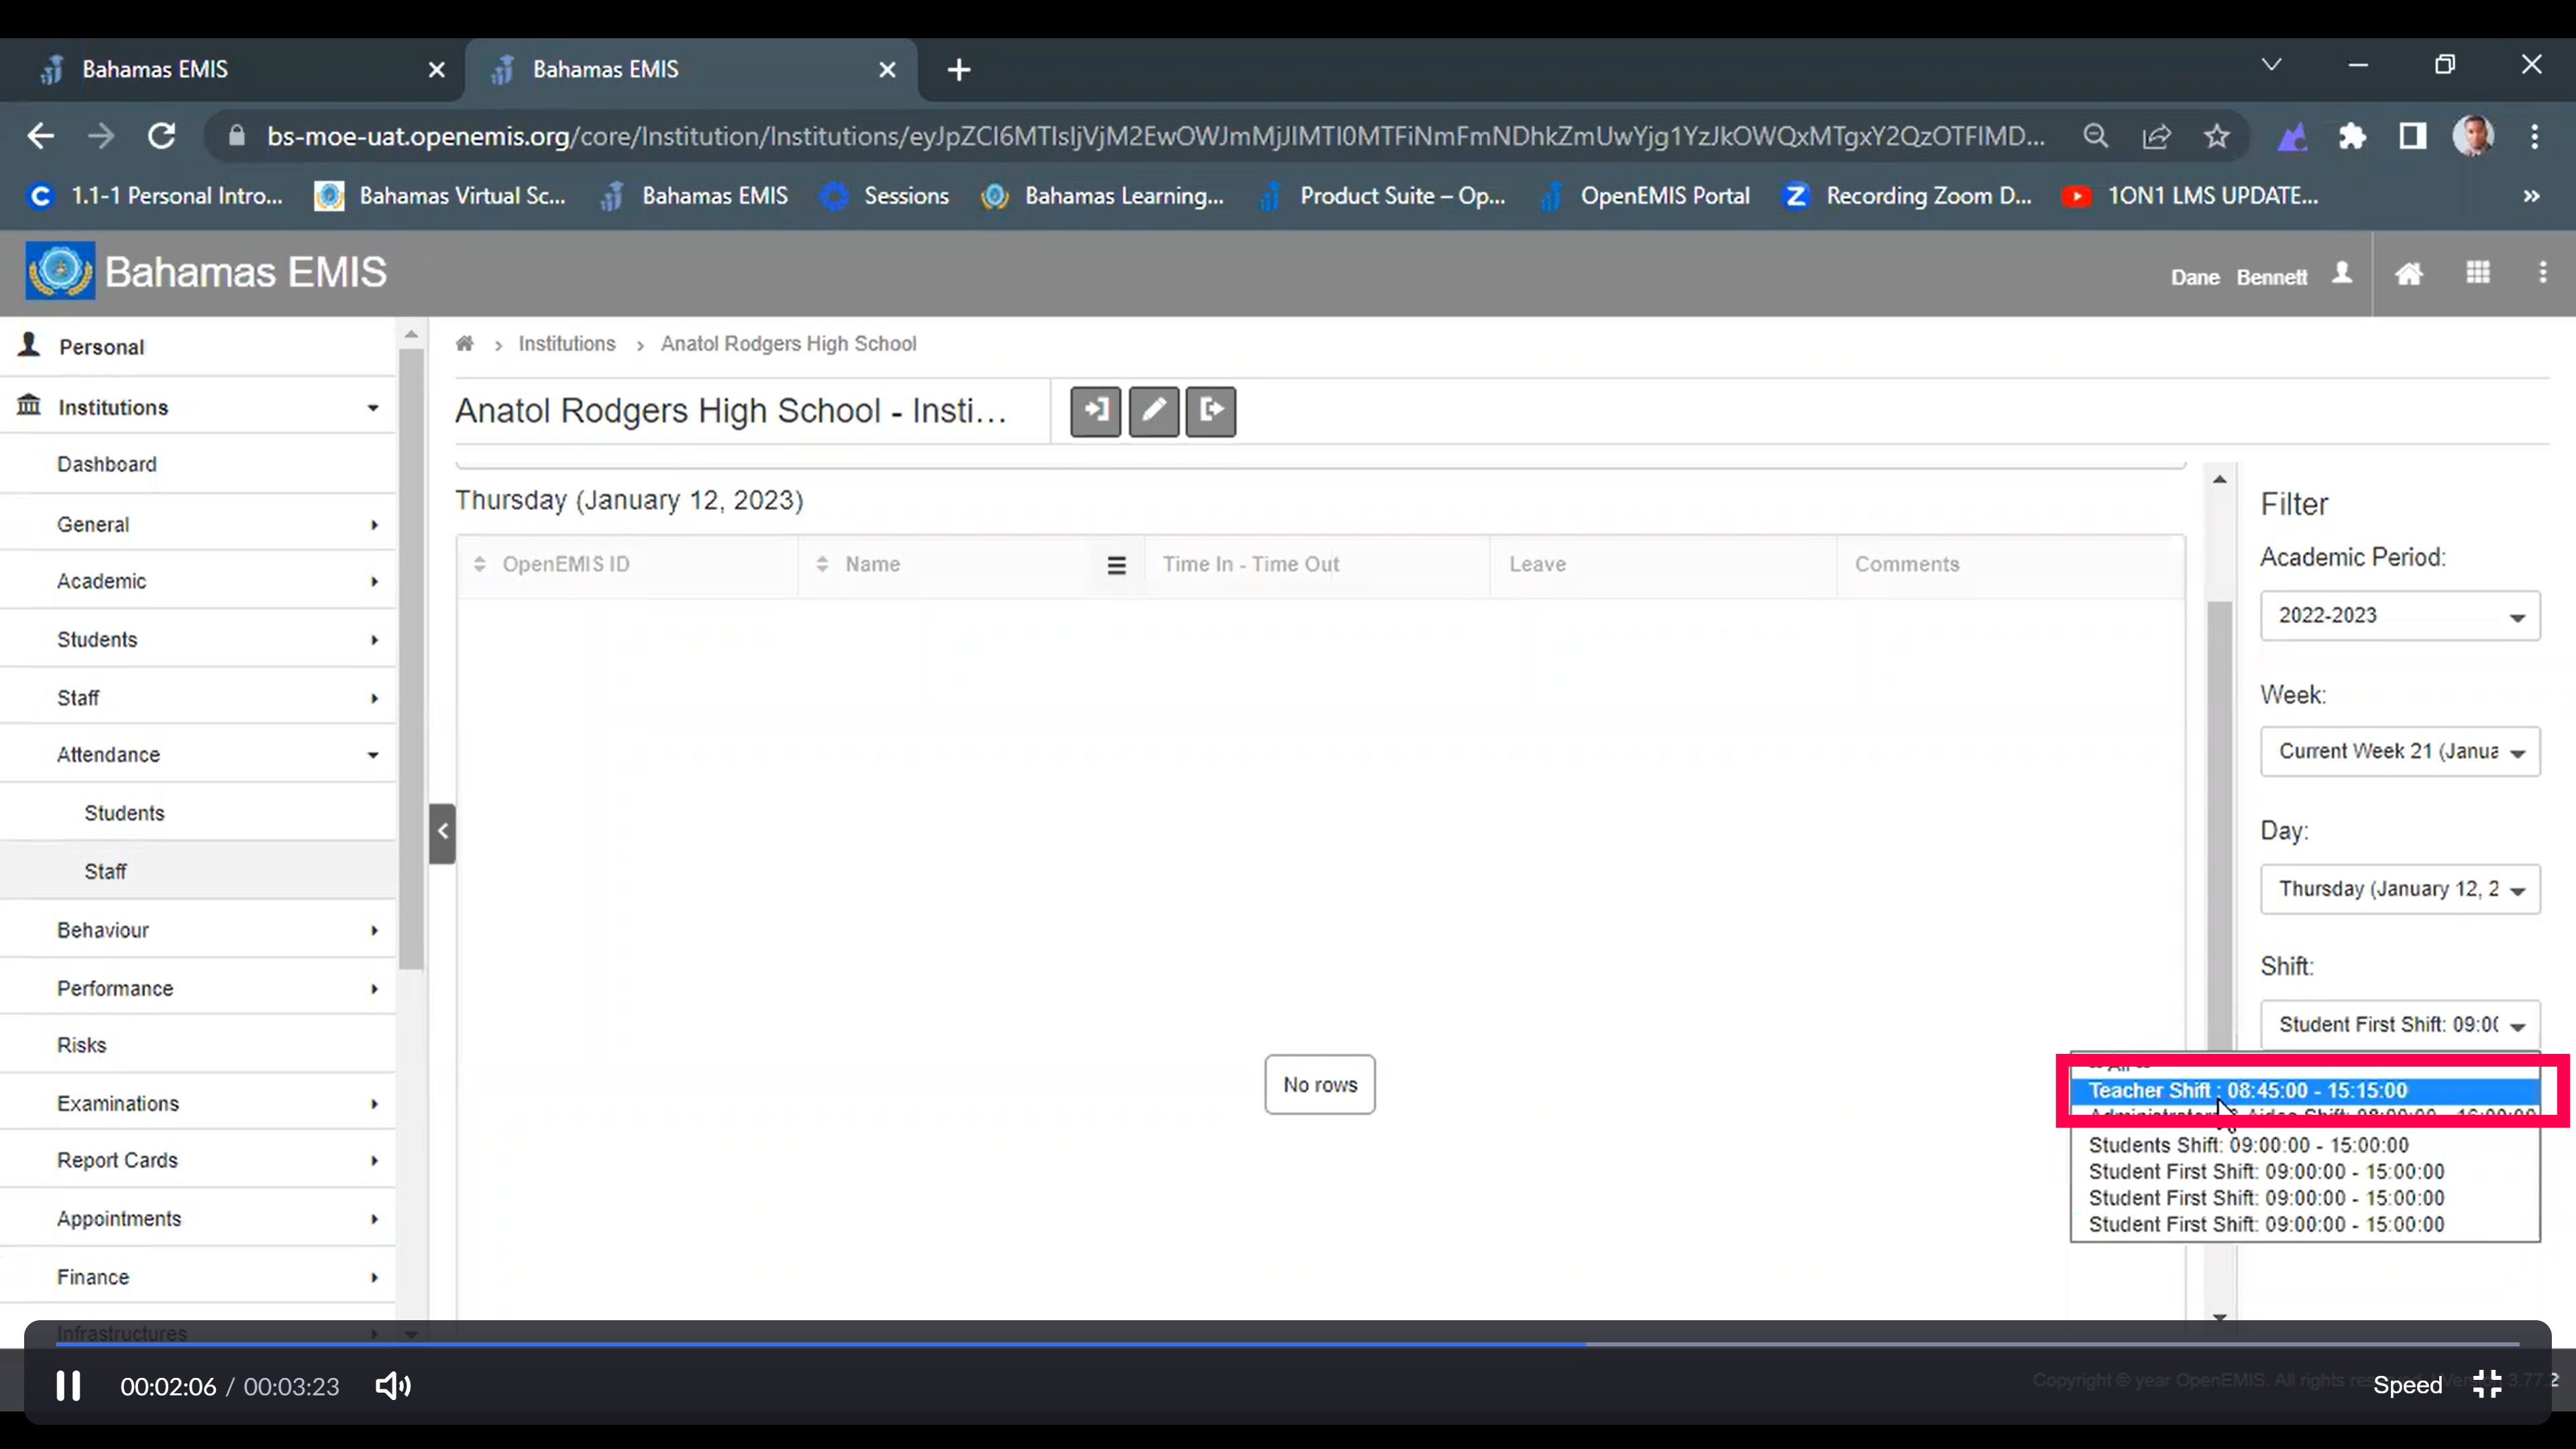
Task: Pause the video playback
Action: click(68, 1386)
